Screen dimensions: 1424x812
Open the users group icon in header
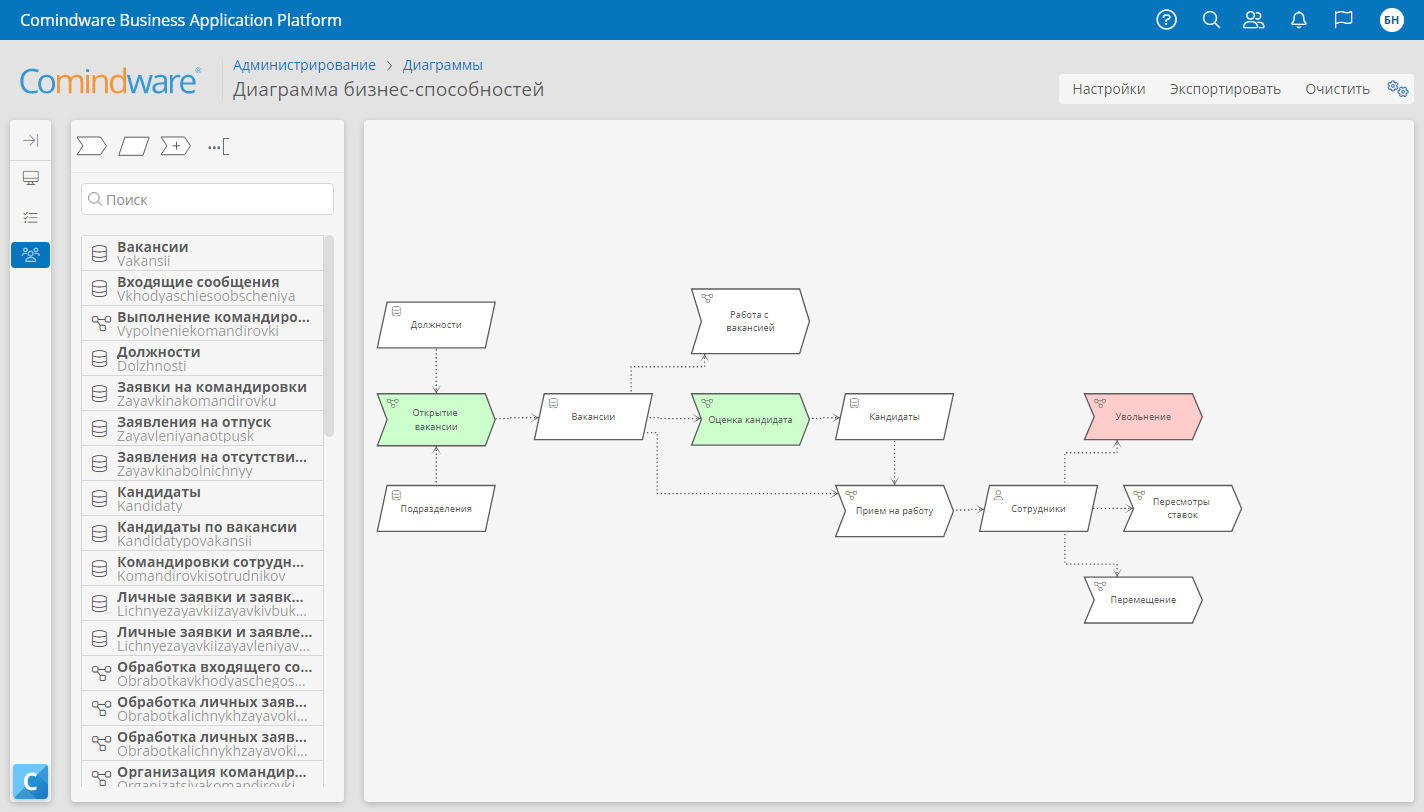1253,20
